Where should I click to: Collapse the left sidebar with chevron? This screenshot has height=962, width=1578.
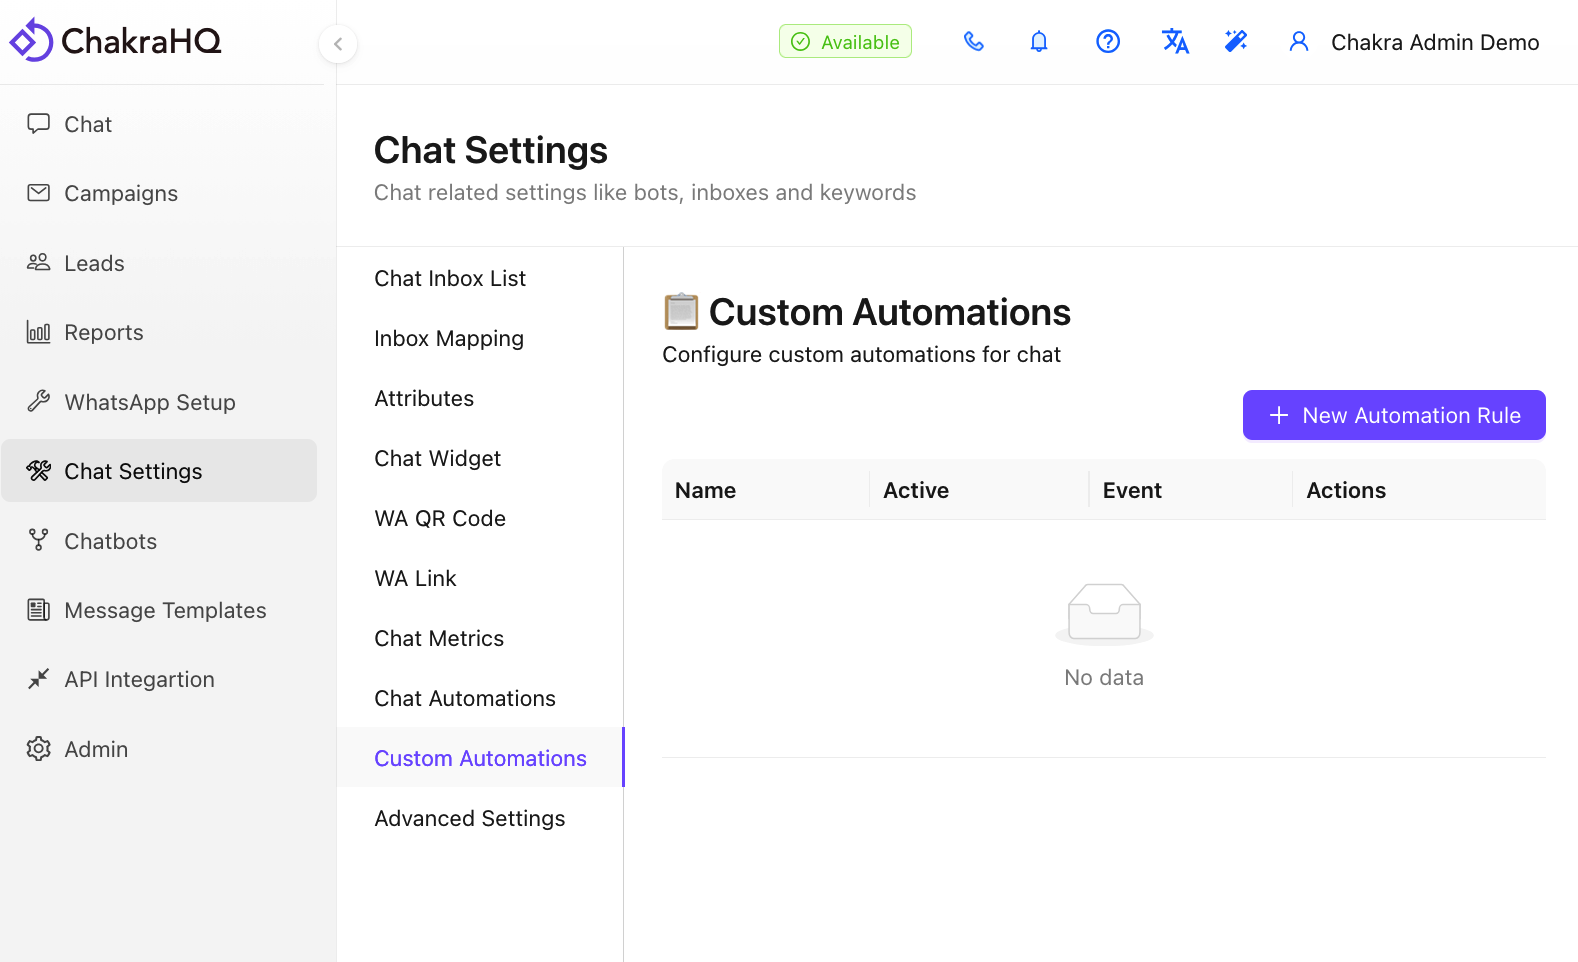[338, 44]
